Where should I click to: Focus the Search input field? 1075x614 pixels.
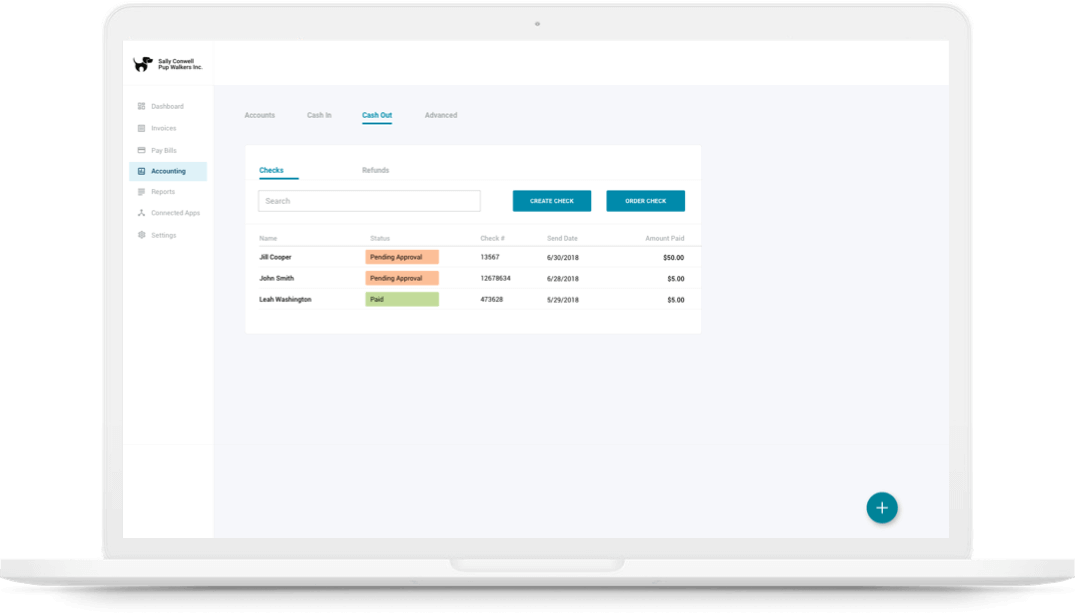point(369,201)
